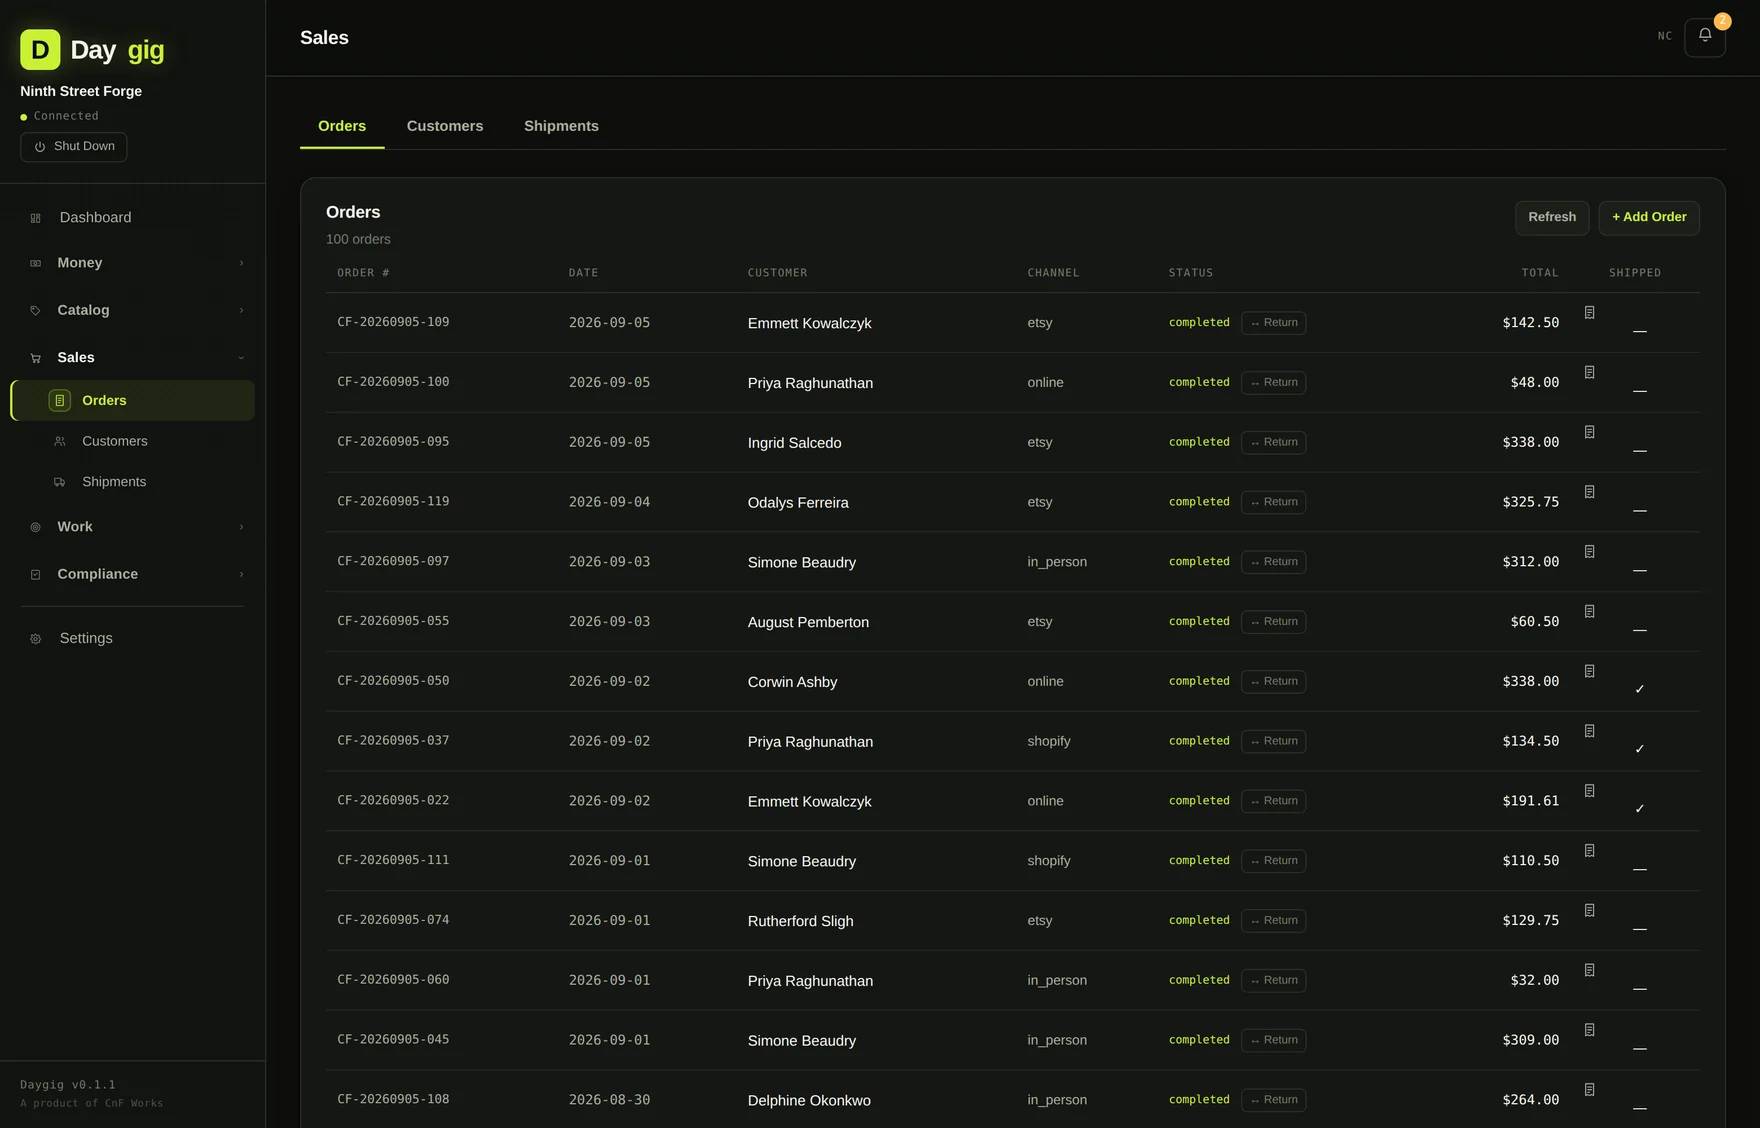Open receipt icon for order CF-20260905-074

coord(1589,911)
